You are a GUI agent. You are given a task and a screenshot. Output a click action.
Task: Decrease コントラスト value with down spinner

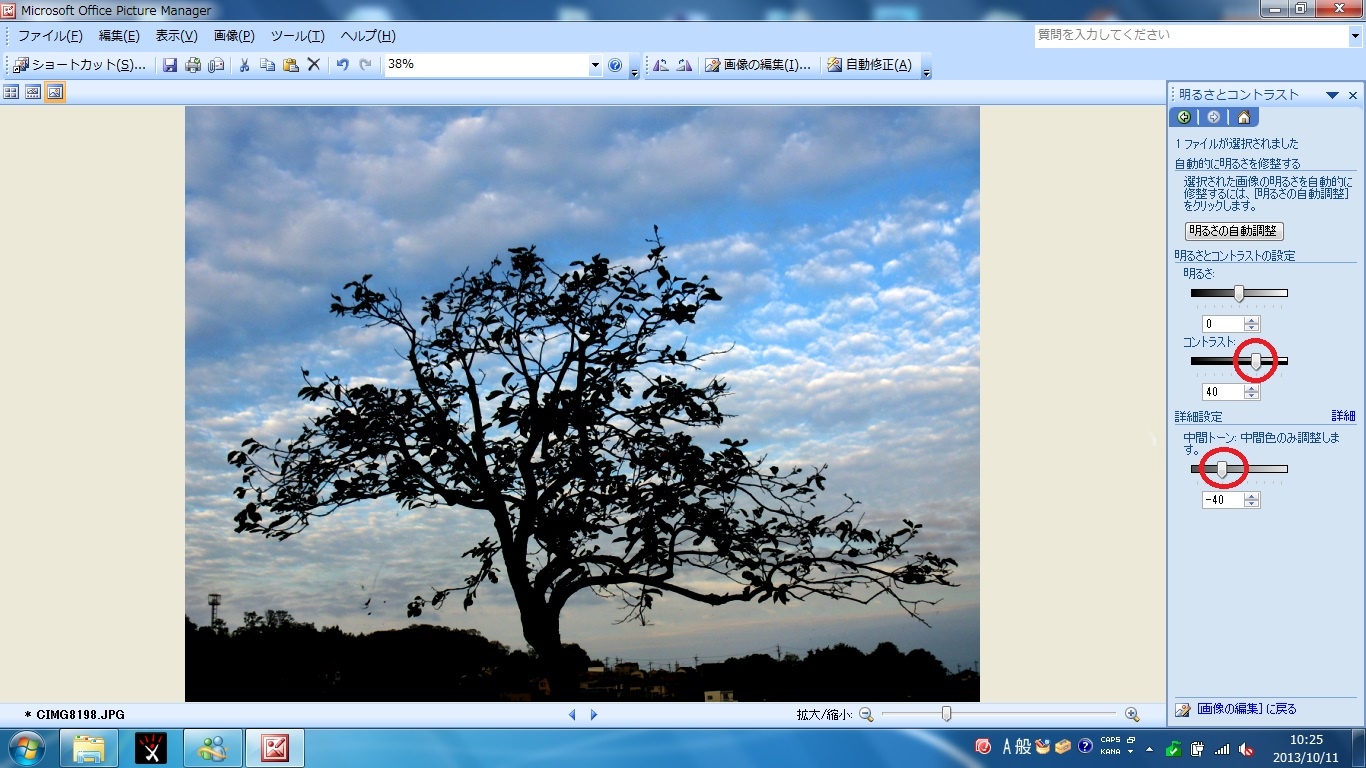coord(1252,396)
